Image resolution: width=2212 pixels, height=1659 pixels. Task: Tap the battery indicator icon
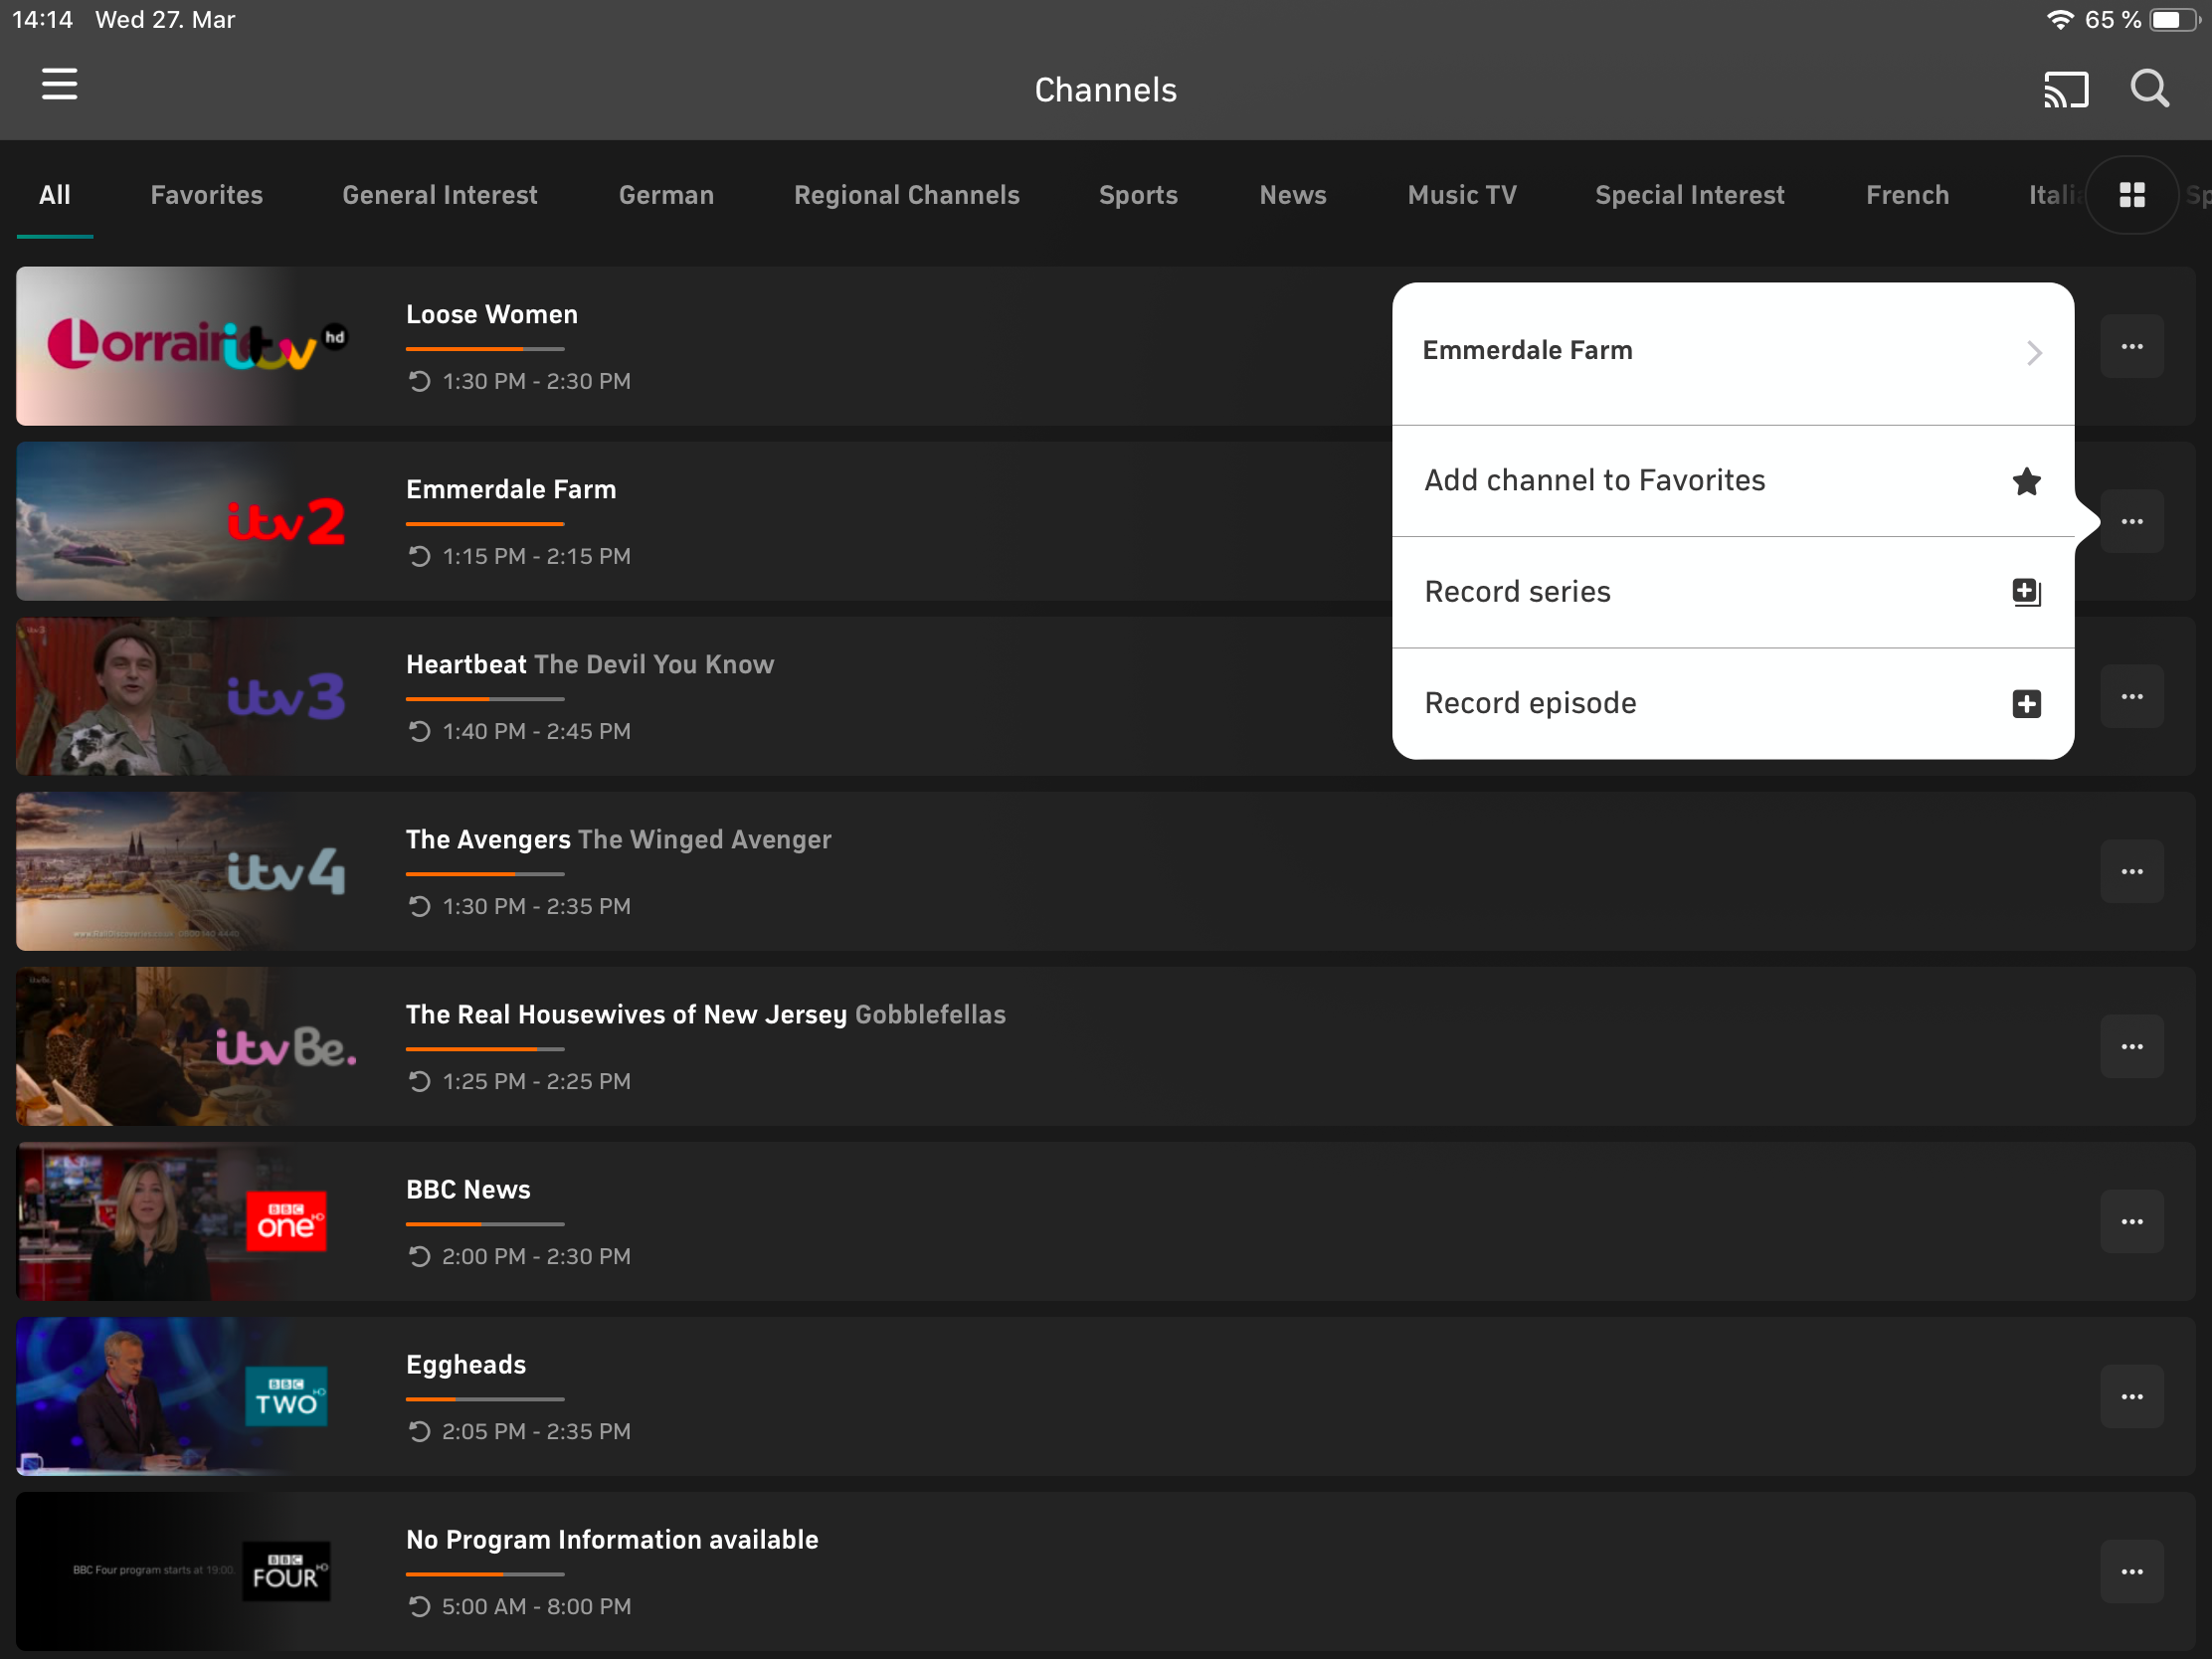tap(2174, 20)
